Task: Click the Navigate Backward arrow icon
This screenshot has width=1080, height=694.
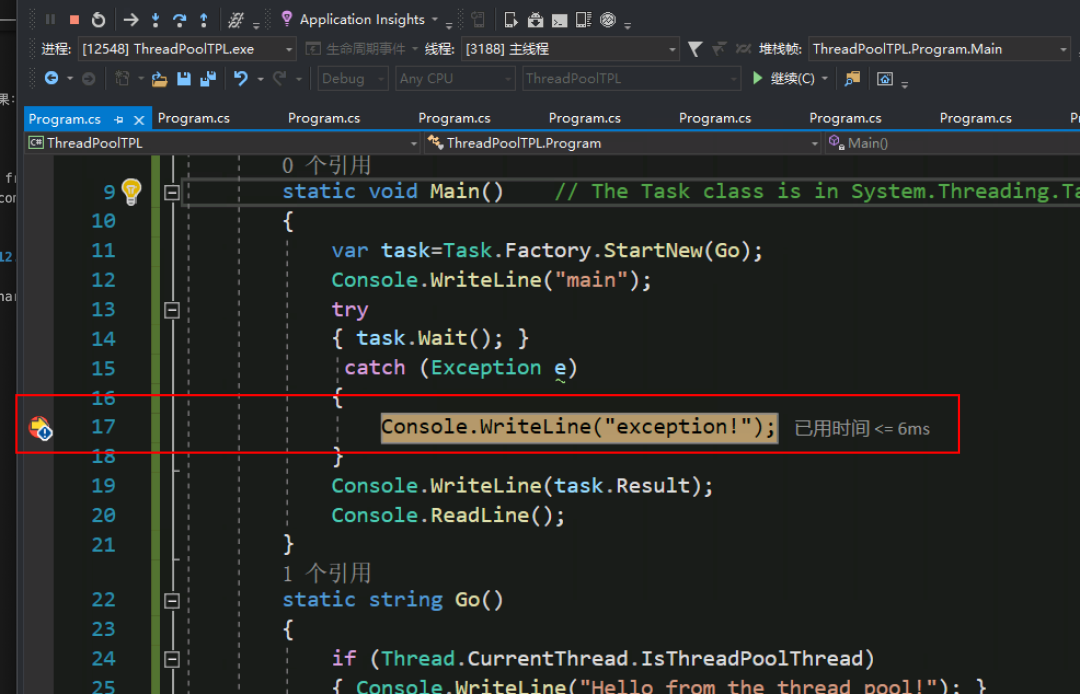Action: (x=51, y=78)
